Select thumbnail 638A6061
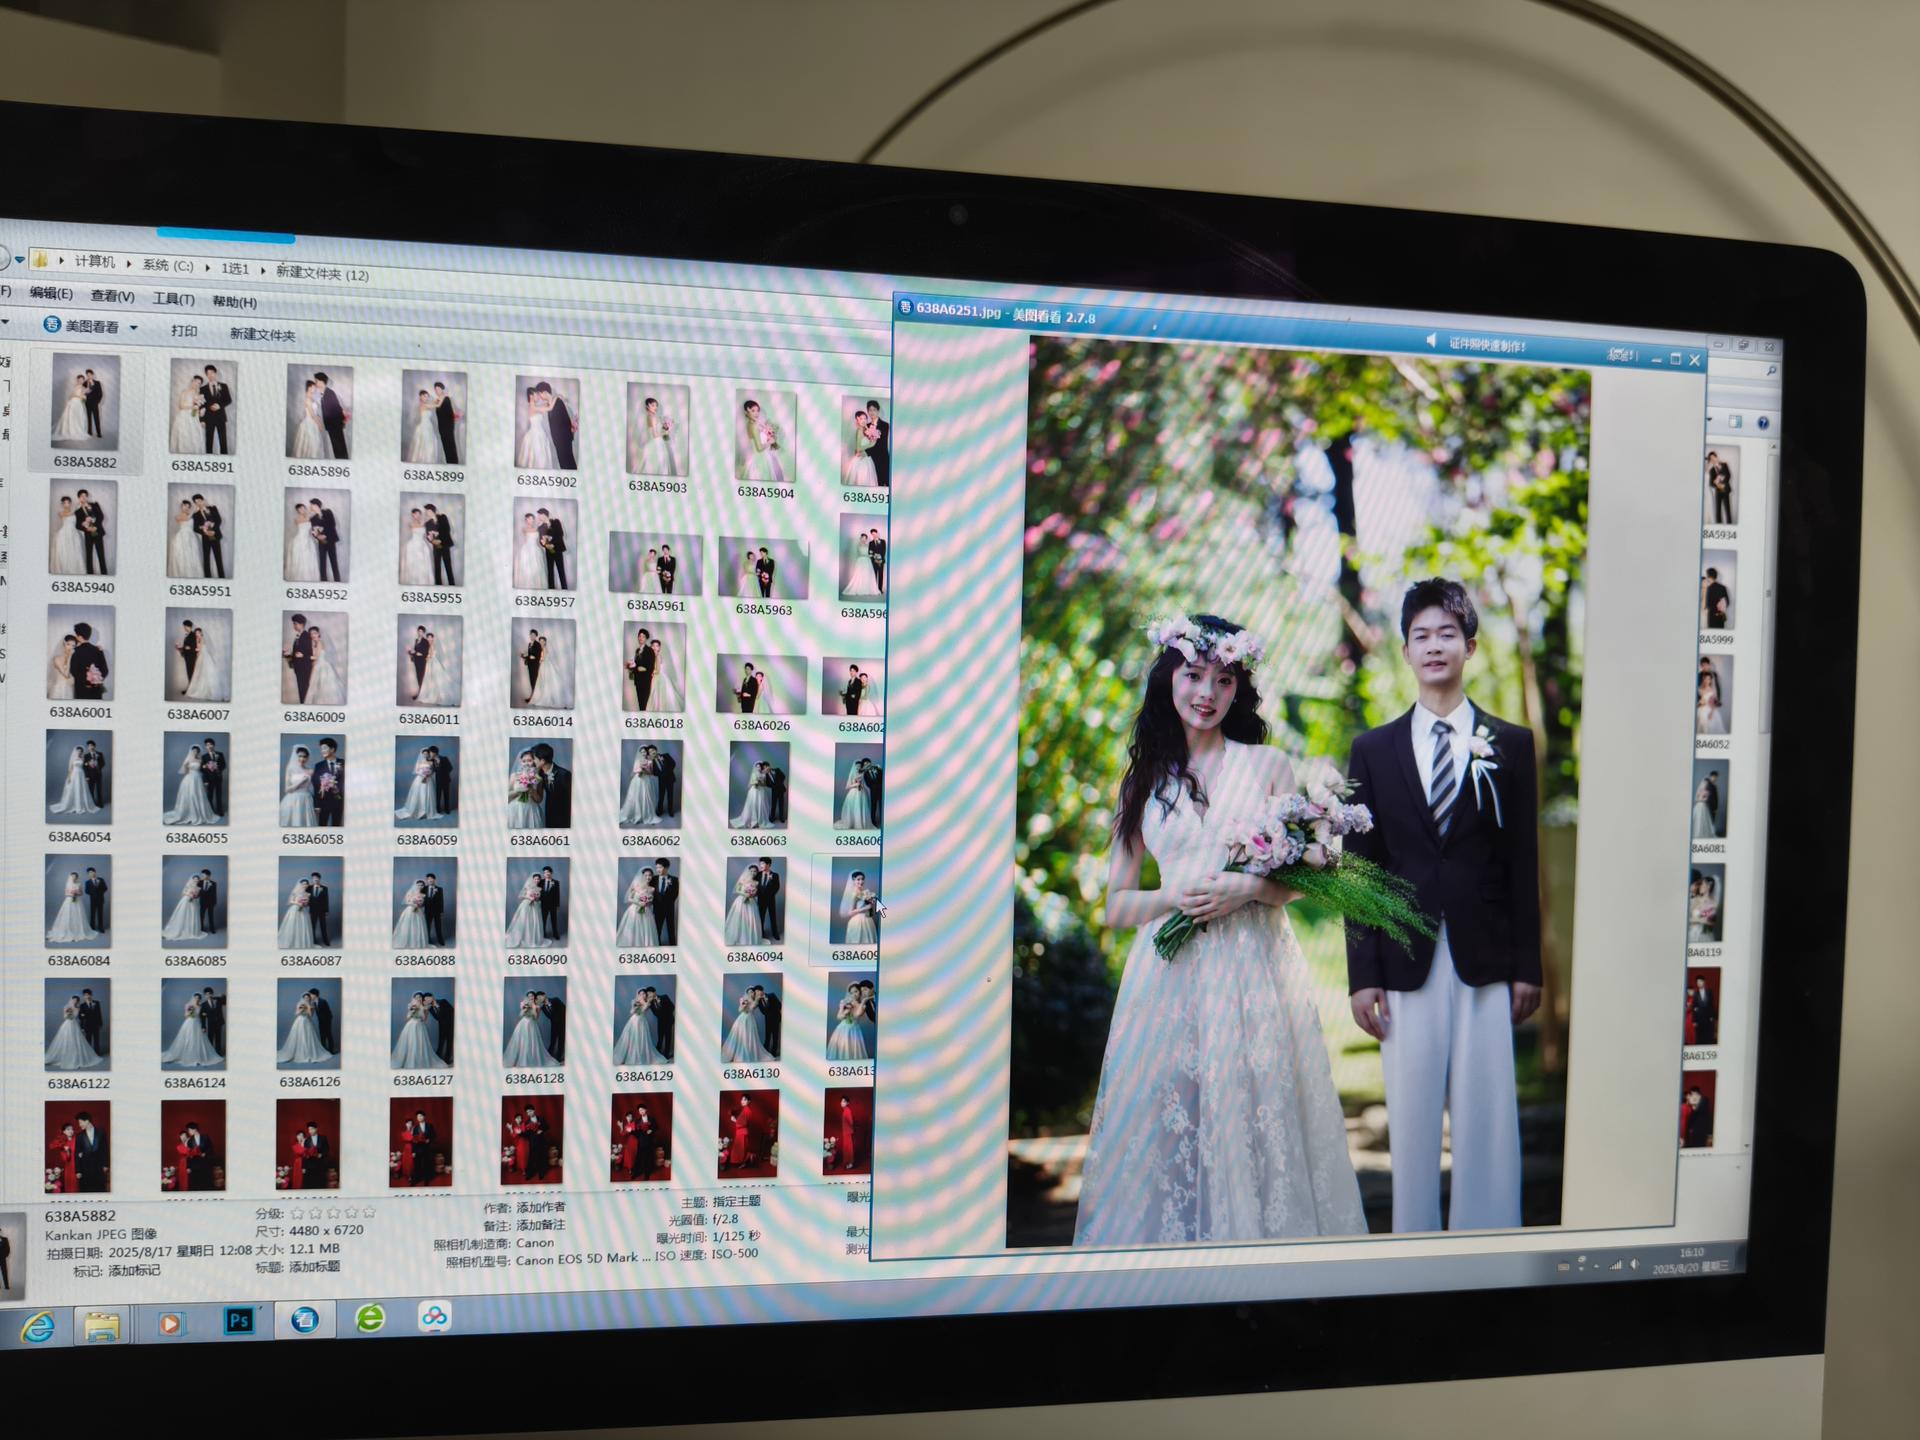 tap(540, 784)
